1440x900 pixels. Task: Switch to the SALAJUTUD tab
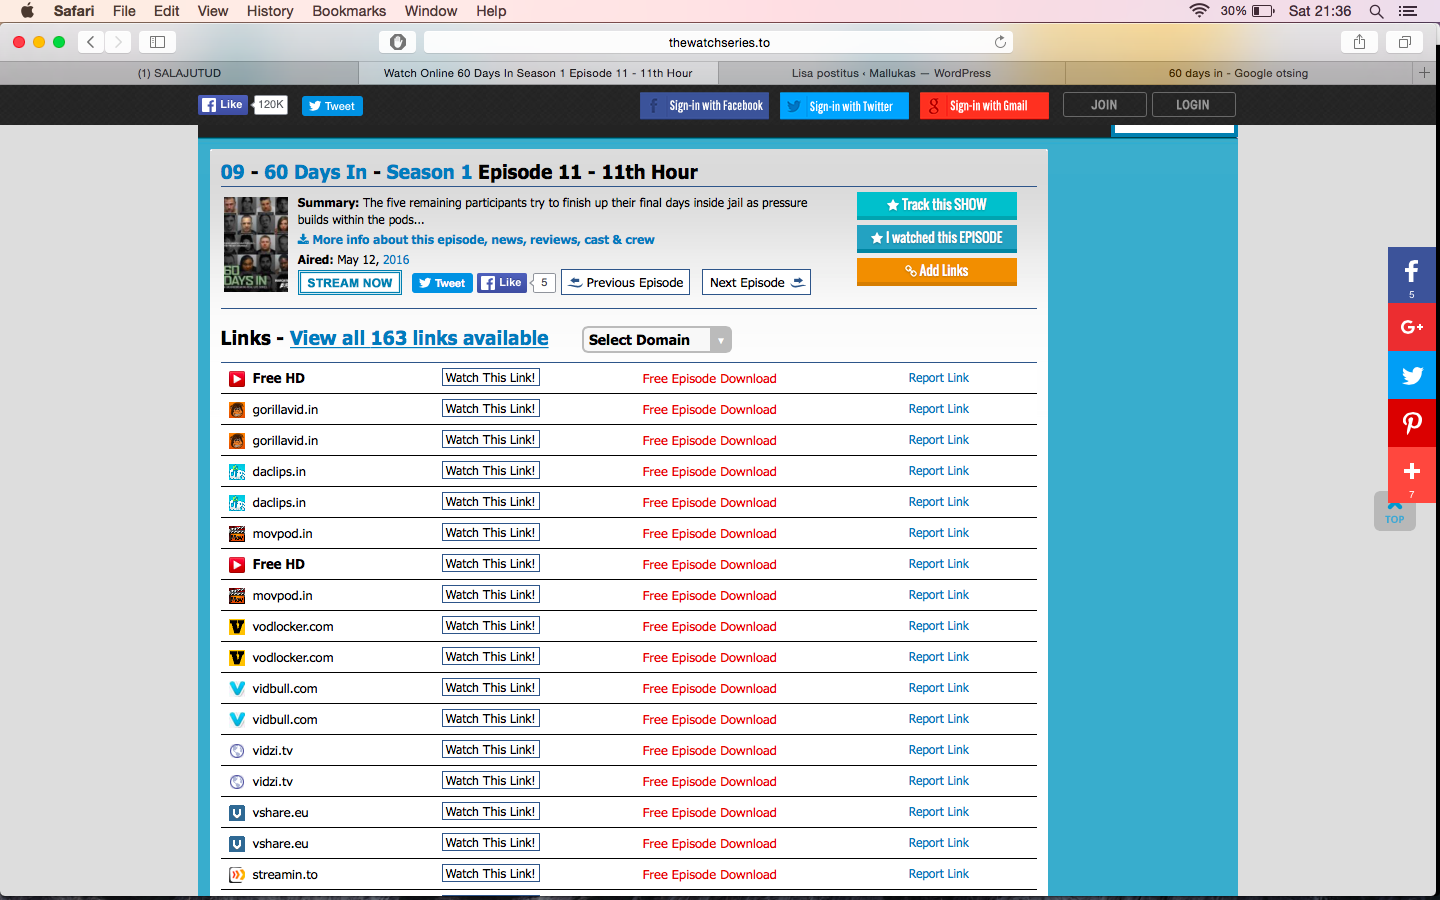[x=179, y=73]
